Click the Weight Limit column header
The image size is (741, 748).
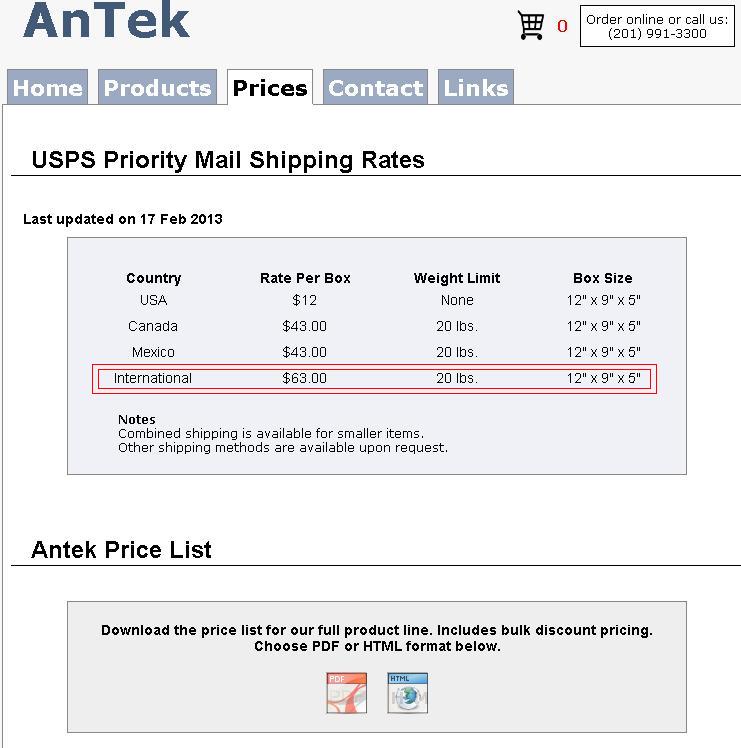pyautogui.click(x=457, y=278)
